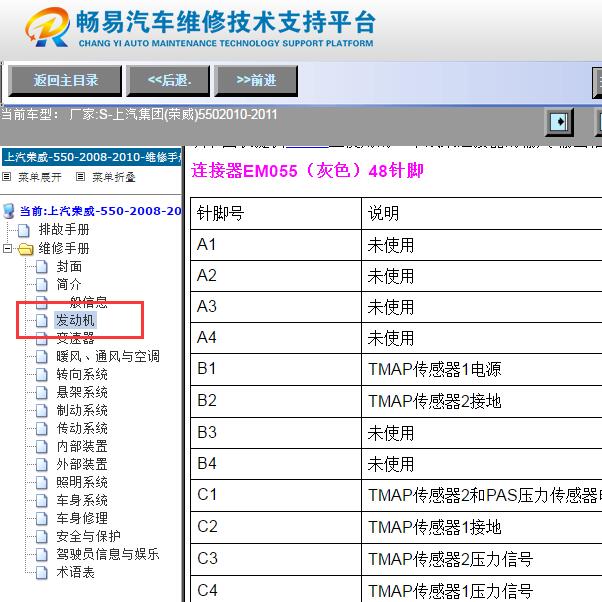Click the page icon beside 悬架系统
This screenshot has height=602, width=602.
tap(41, 392)
